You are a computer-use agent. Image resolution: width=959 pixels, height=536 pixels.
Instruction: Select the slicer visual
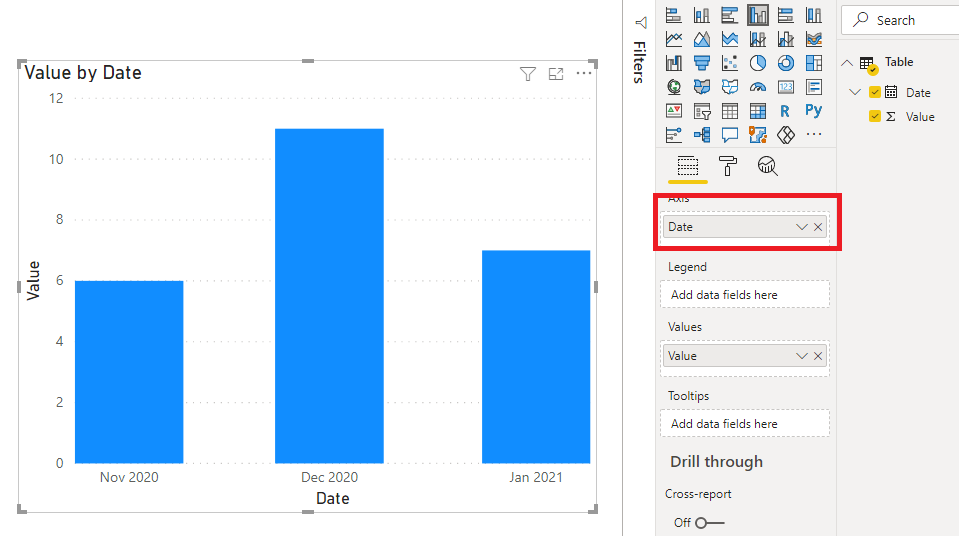point(702,111)
